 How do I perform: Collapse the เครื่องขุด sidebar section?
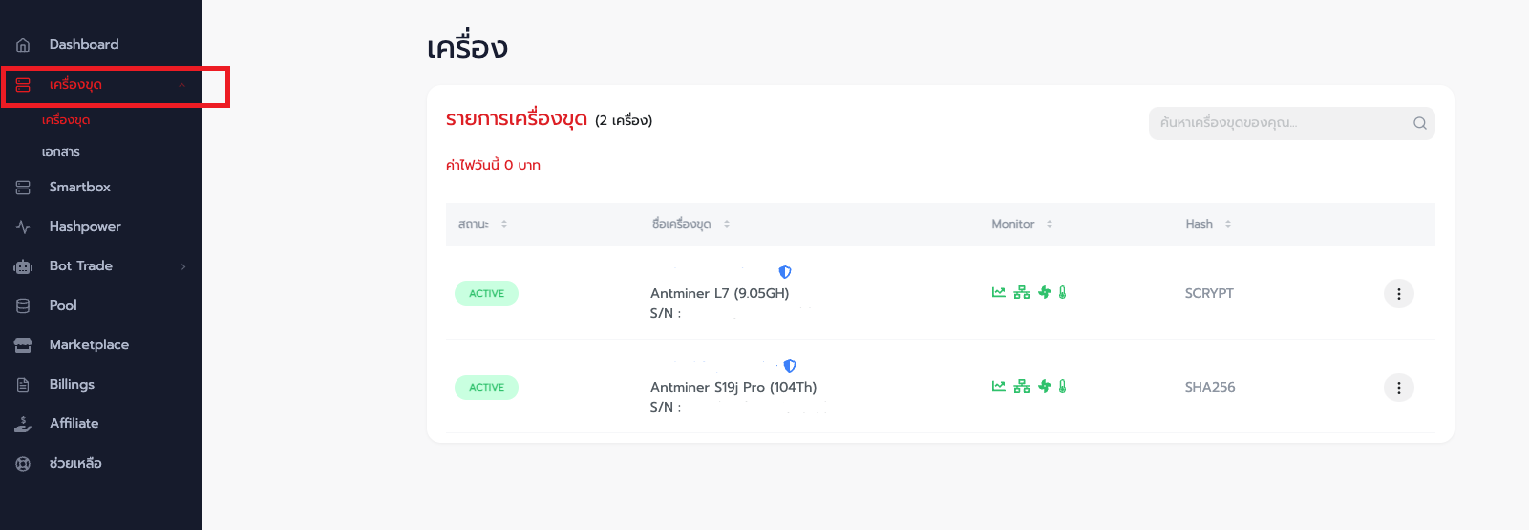[x=182, y=86]
